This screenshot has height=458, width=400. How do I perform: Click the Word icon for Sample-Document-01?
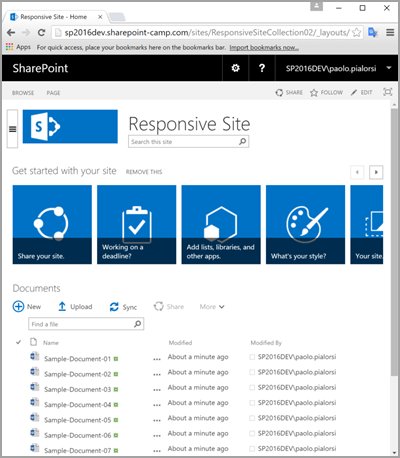click(35, 356)
